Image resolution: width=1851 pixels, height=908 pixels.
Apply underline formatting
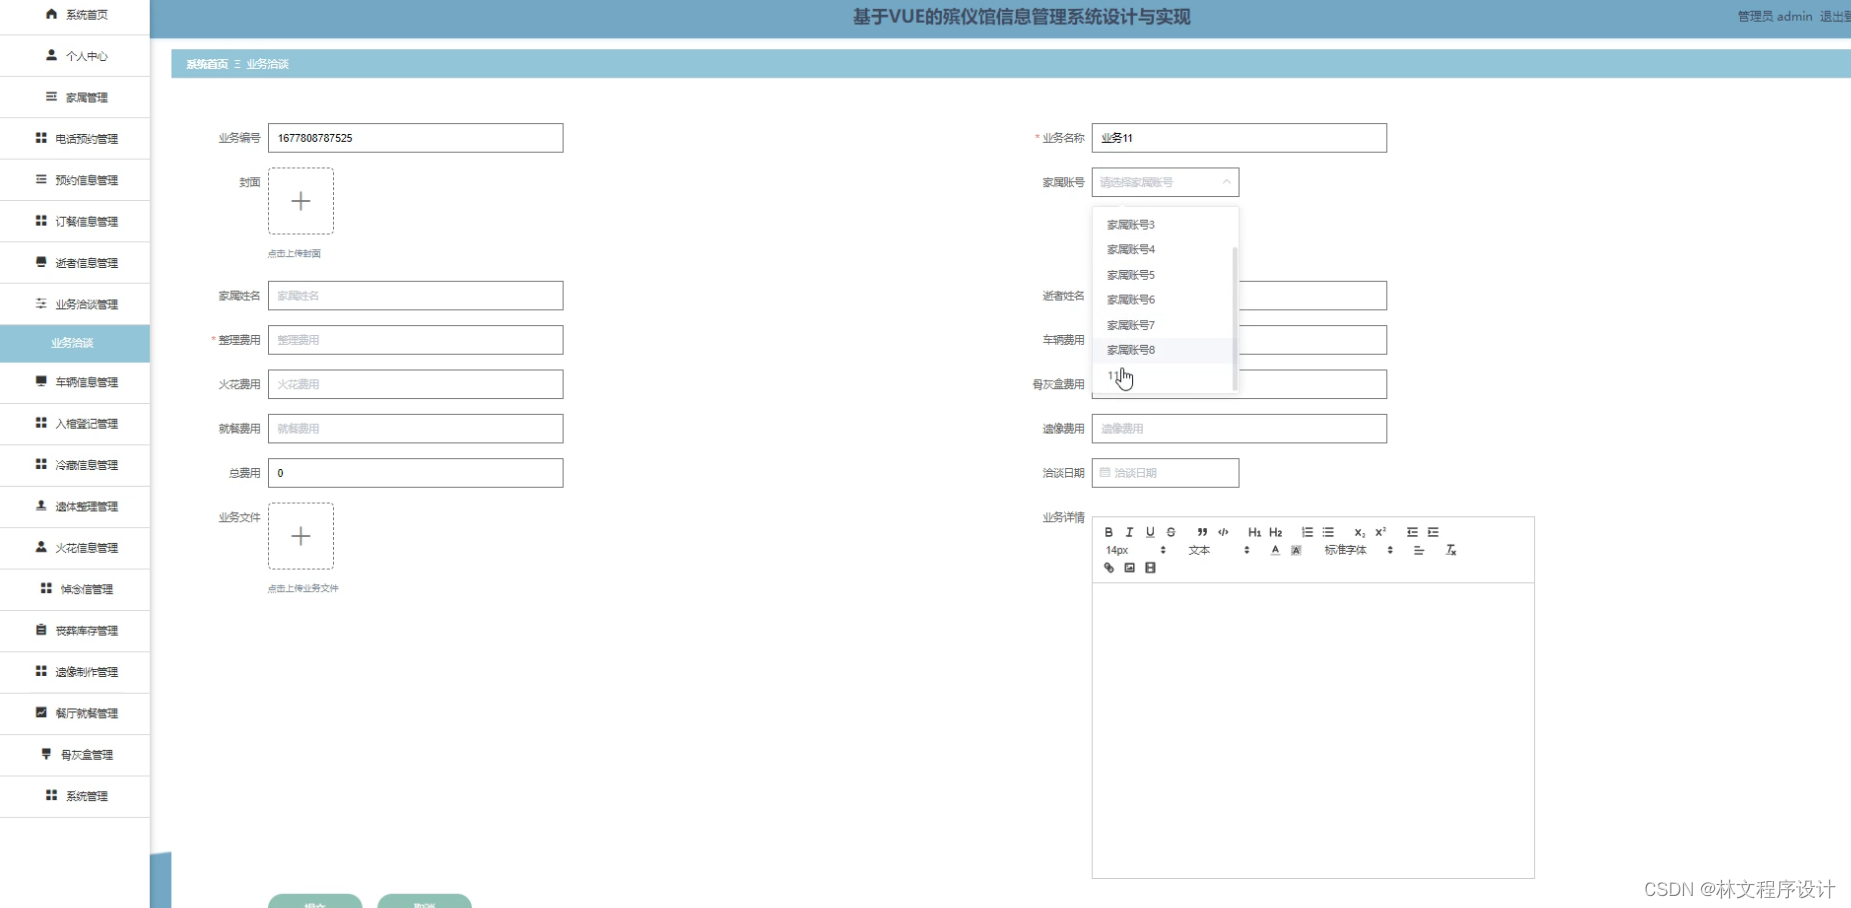pyautogui.click(x=1149, y=532)
